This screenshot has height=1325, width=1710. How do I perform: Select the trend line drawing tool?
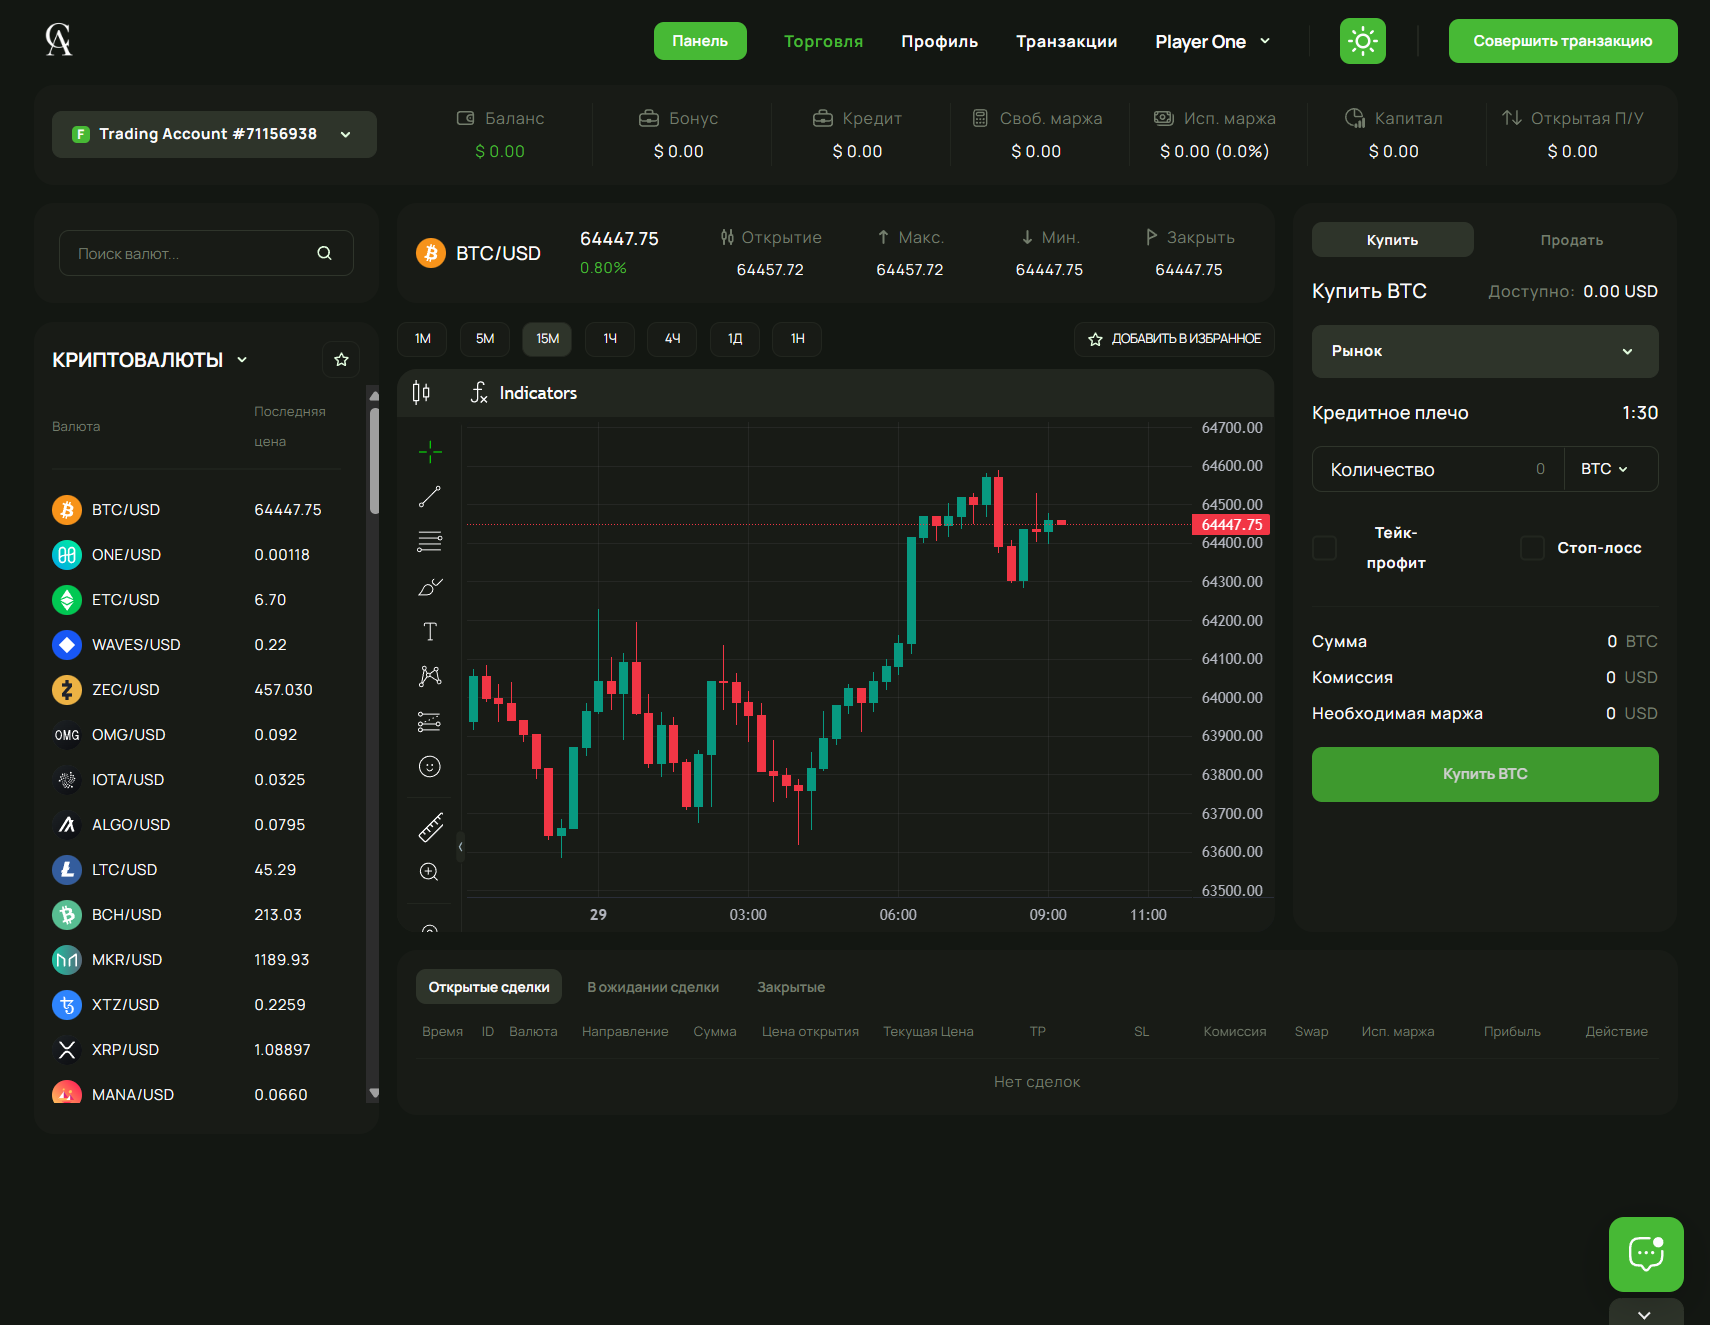click(430, 497)
